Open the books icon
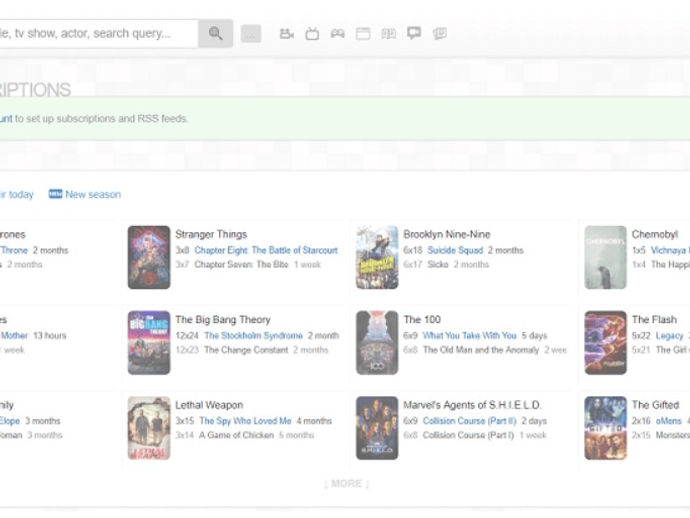 [x=389, y=33]
